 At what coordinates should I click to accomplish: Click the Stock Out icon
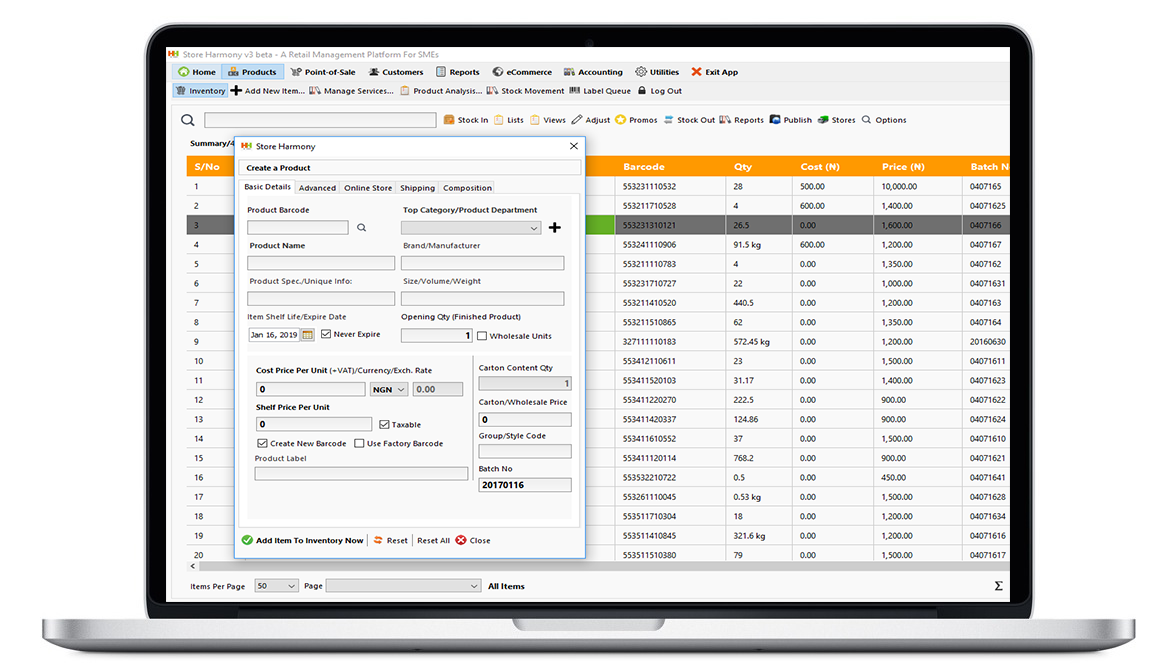click(668, 119)
